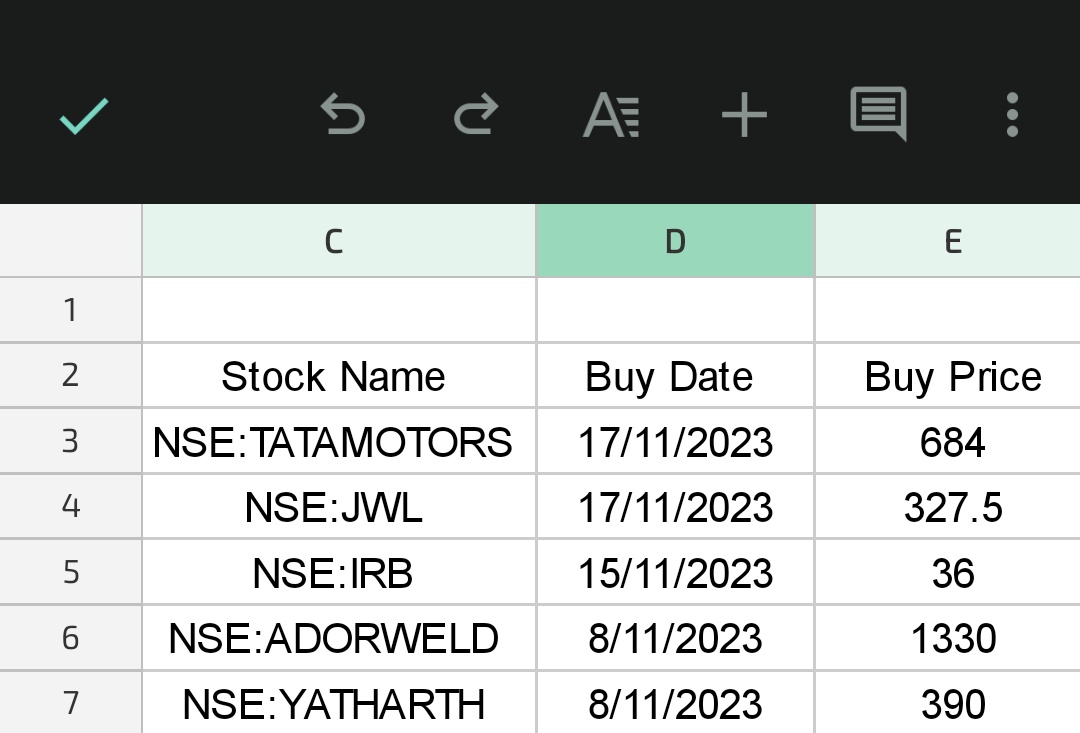1080x733 pixels.
Task: Select empty cell D1
Action: coord(675,310)
